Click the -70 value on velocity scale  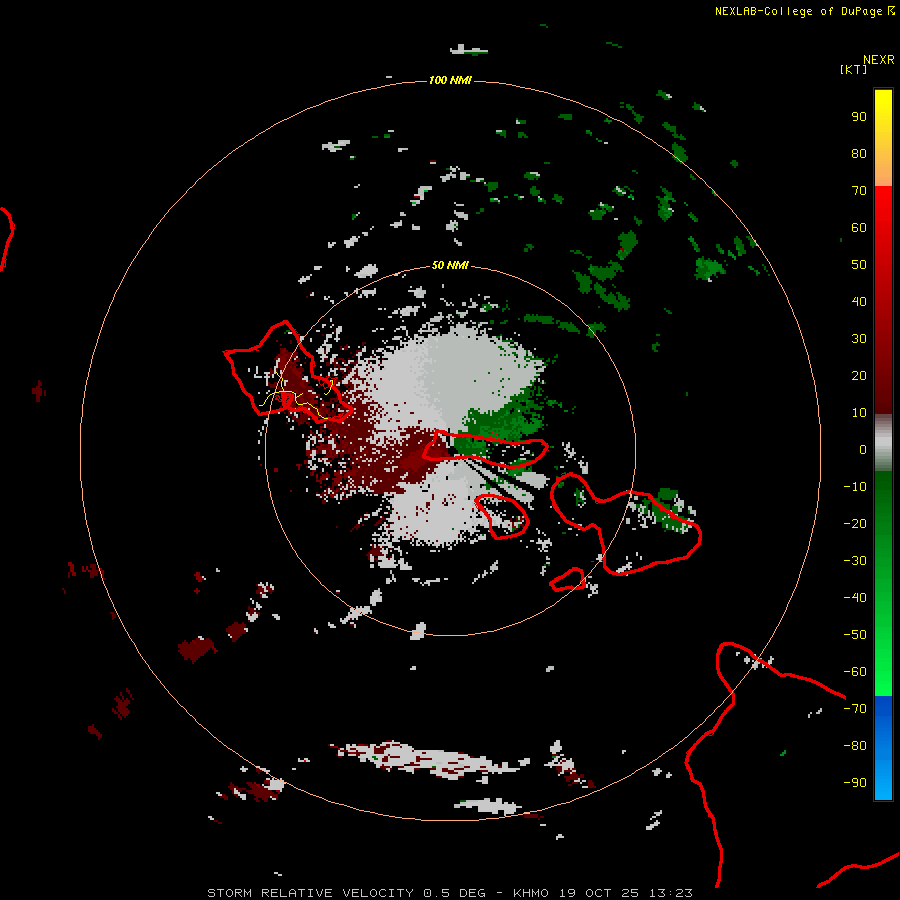click(x=855, y=708)
